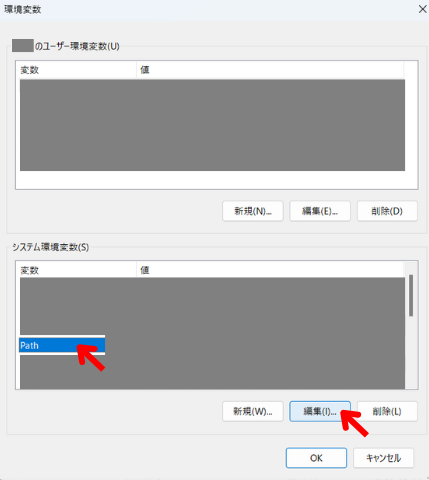
Task: Confirm changes with the OK button
Action: (x=316, y=458)
